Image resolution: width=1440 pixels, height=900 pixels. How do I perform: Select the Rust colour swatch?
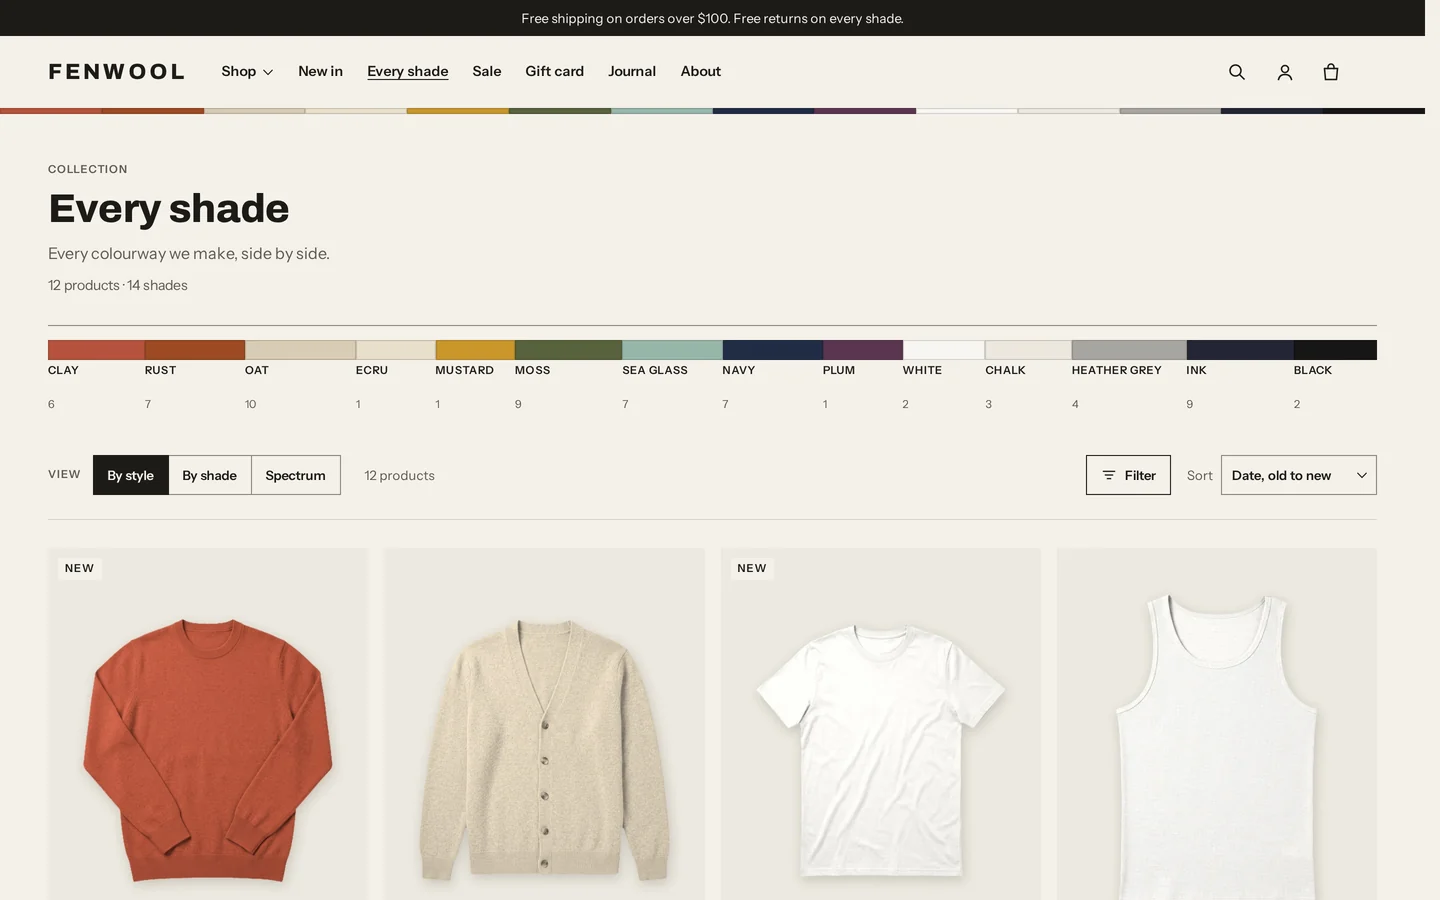pyautogui.click(x=195, y=350)
